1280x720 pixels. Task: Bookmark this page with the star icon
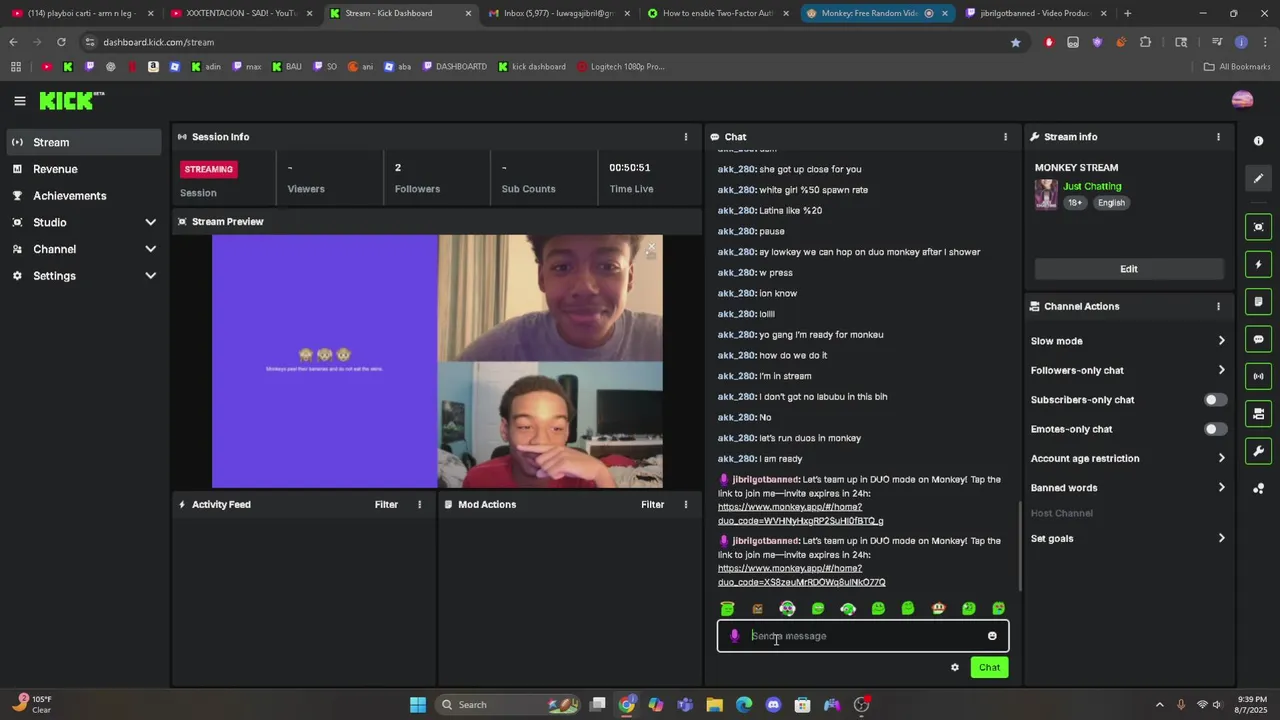click(1016, 42)
